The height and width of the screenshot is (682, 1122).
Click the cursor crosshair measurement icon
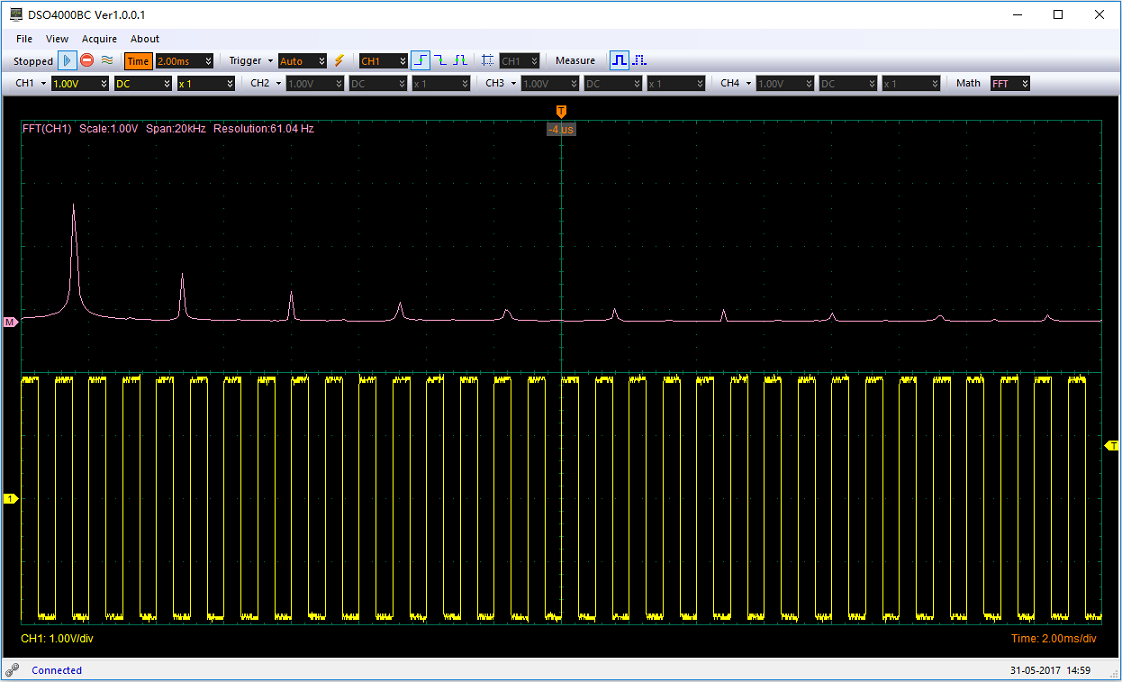tap(487, 61)
